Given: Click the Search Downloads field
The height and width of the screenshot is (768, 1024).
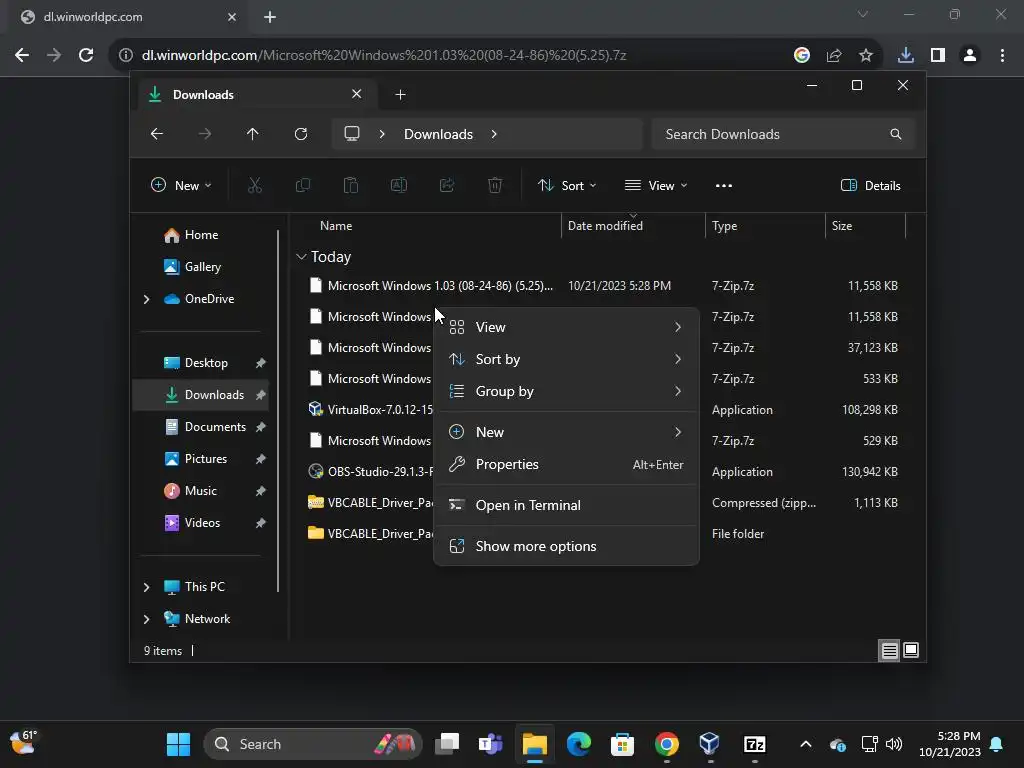Looking at the screenshot, I should [x=782, y=134].
